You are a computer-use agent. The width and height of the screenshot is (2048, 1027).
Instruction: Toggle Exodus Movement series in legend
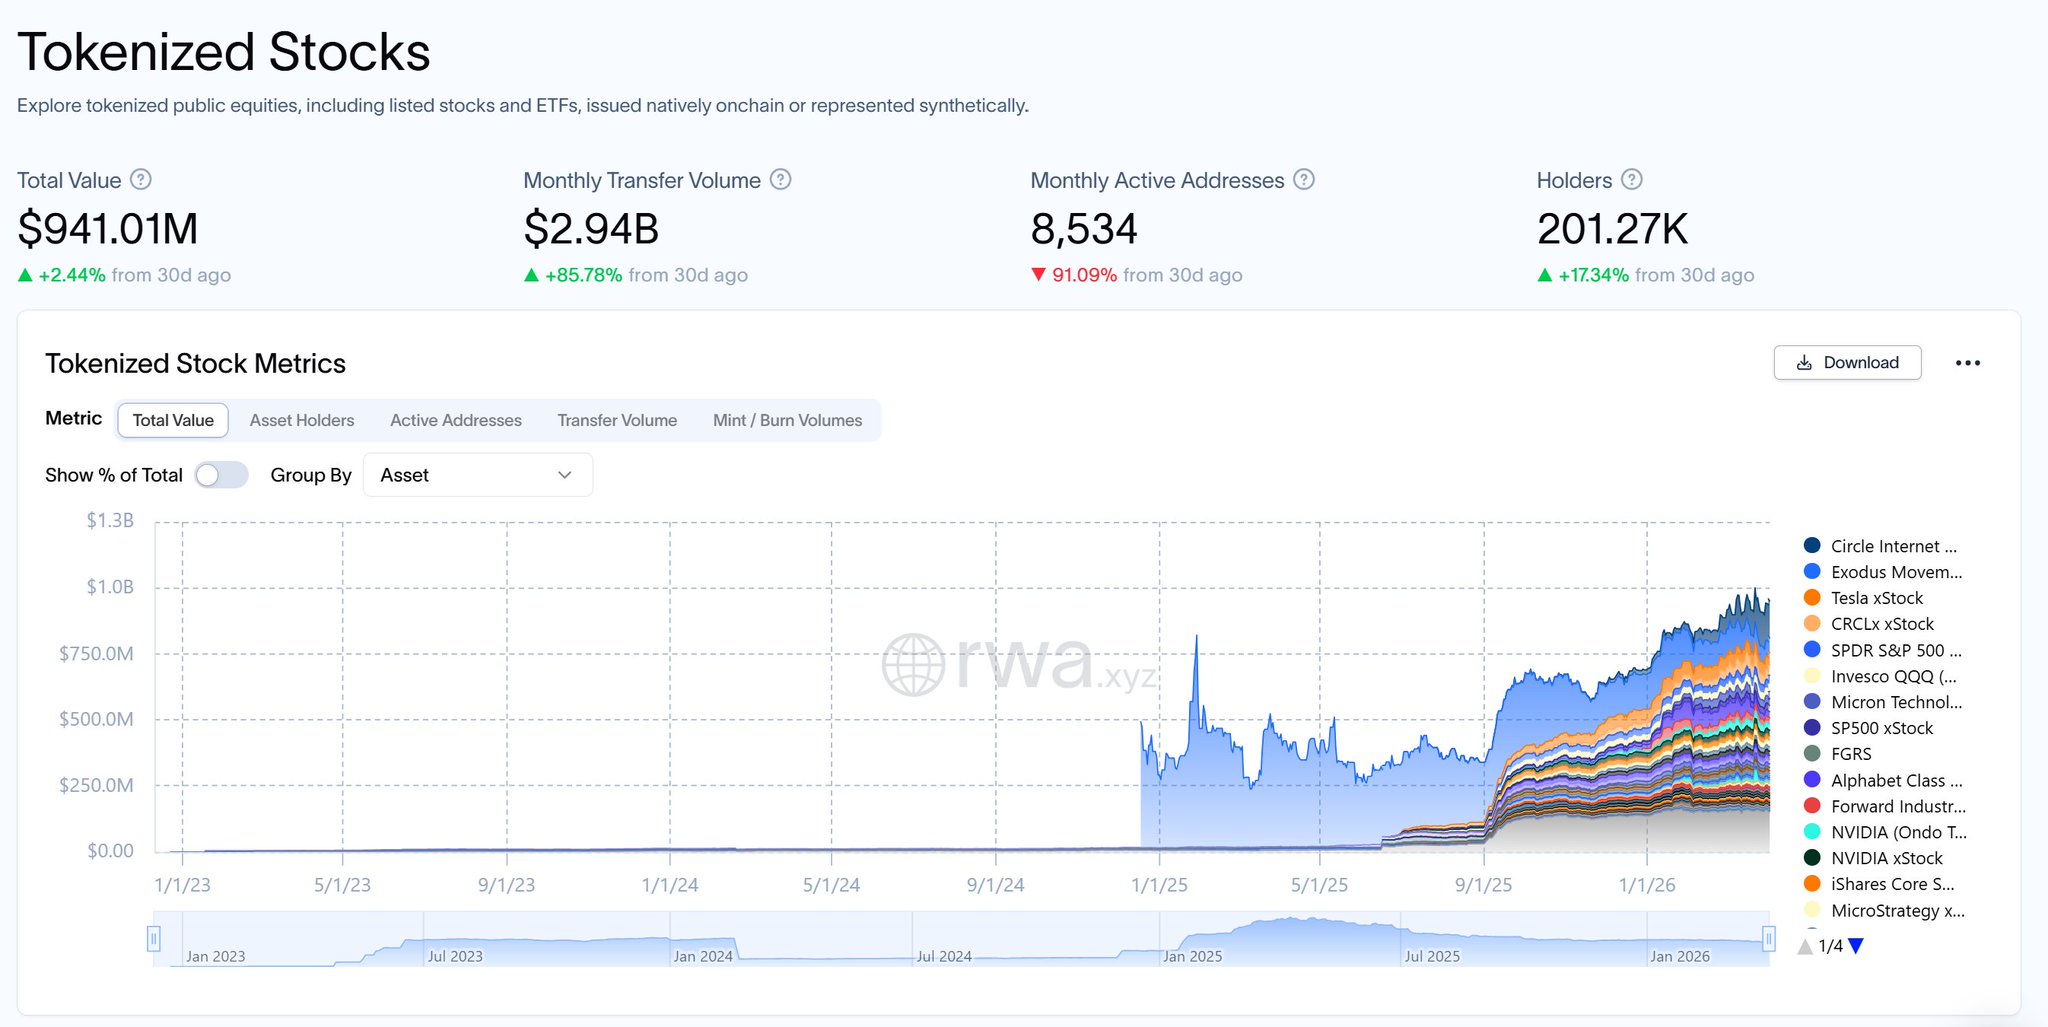click(1883, 572)
